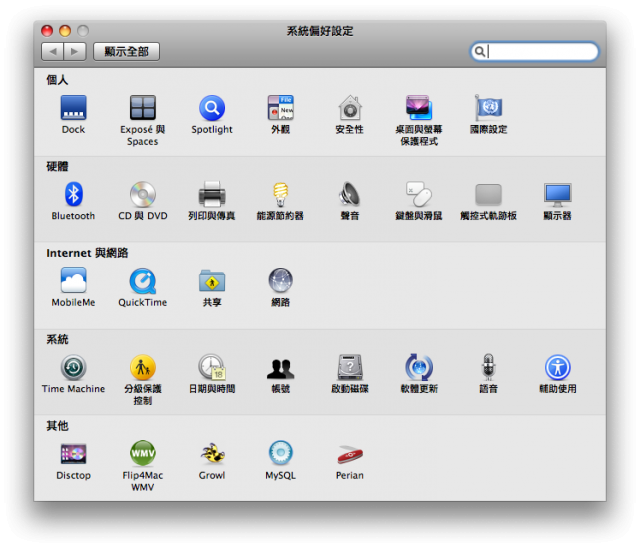Minimize the window with the yellow button
Viewport: 640px width, 548px height.
click(65, 31)
